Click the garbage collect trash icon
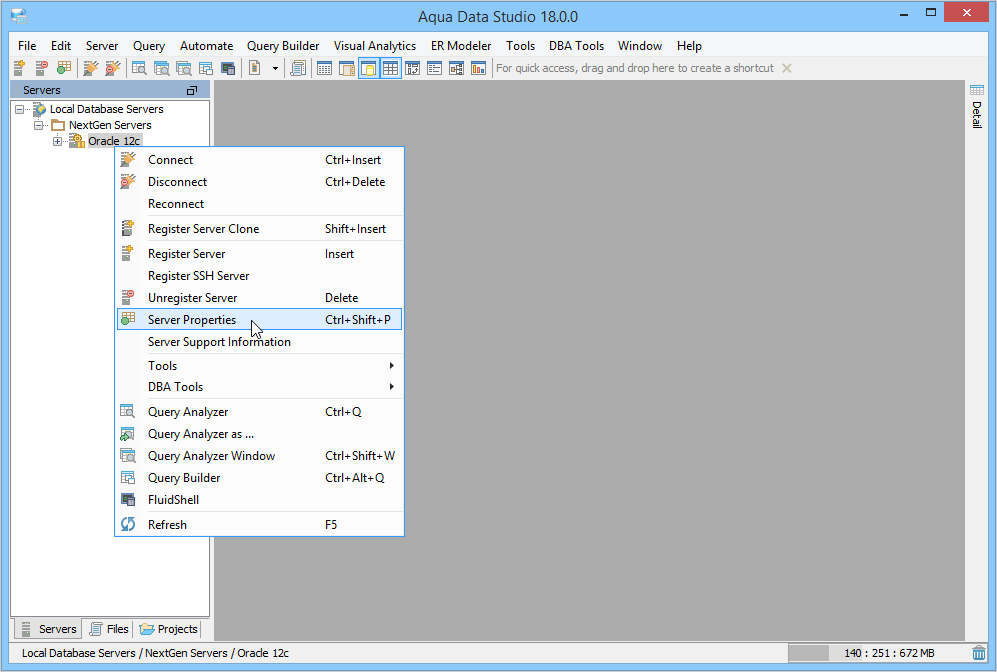Image resolution: width=997 pixels, height=672 pixels. [979, 653]
